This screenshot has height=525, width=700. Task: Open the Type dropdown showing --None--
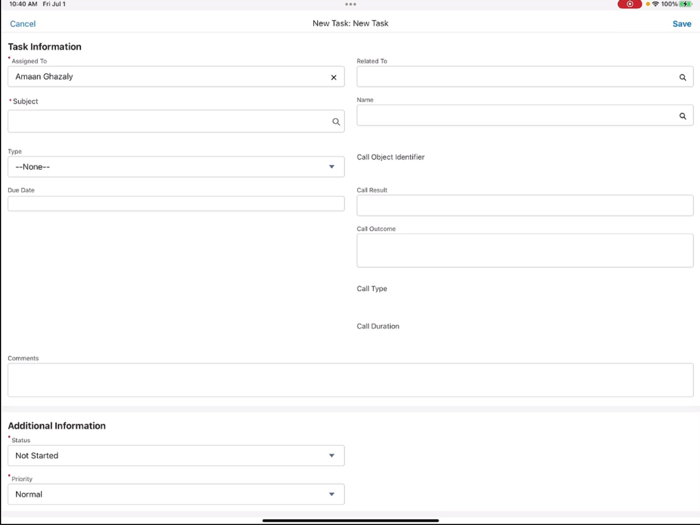click(176, 167)
